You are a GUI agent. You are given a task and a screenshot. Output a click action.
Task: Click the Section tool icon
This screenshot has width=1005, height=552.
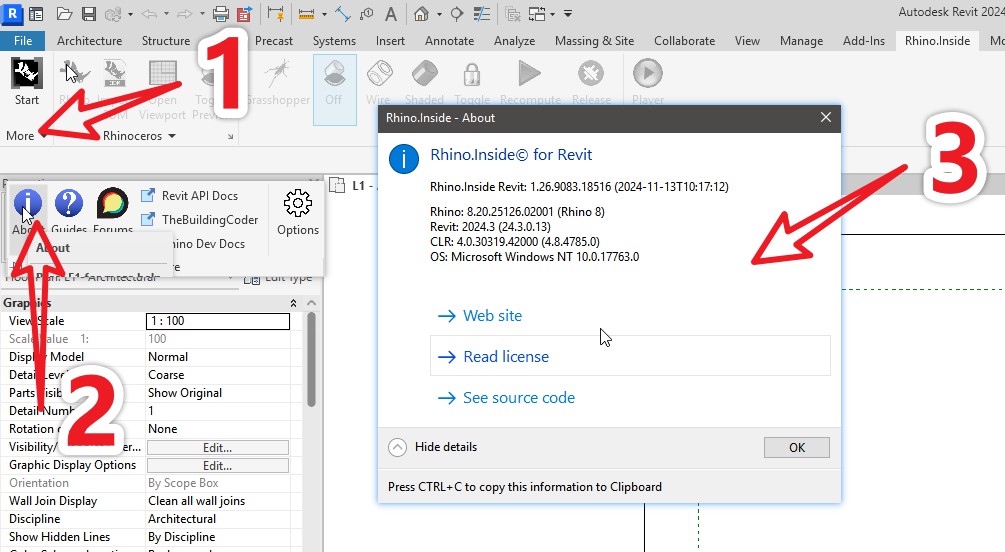tap(456, 13)
